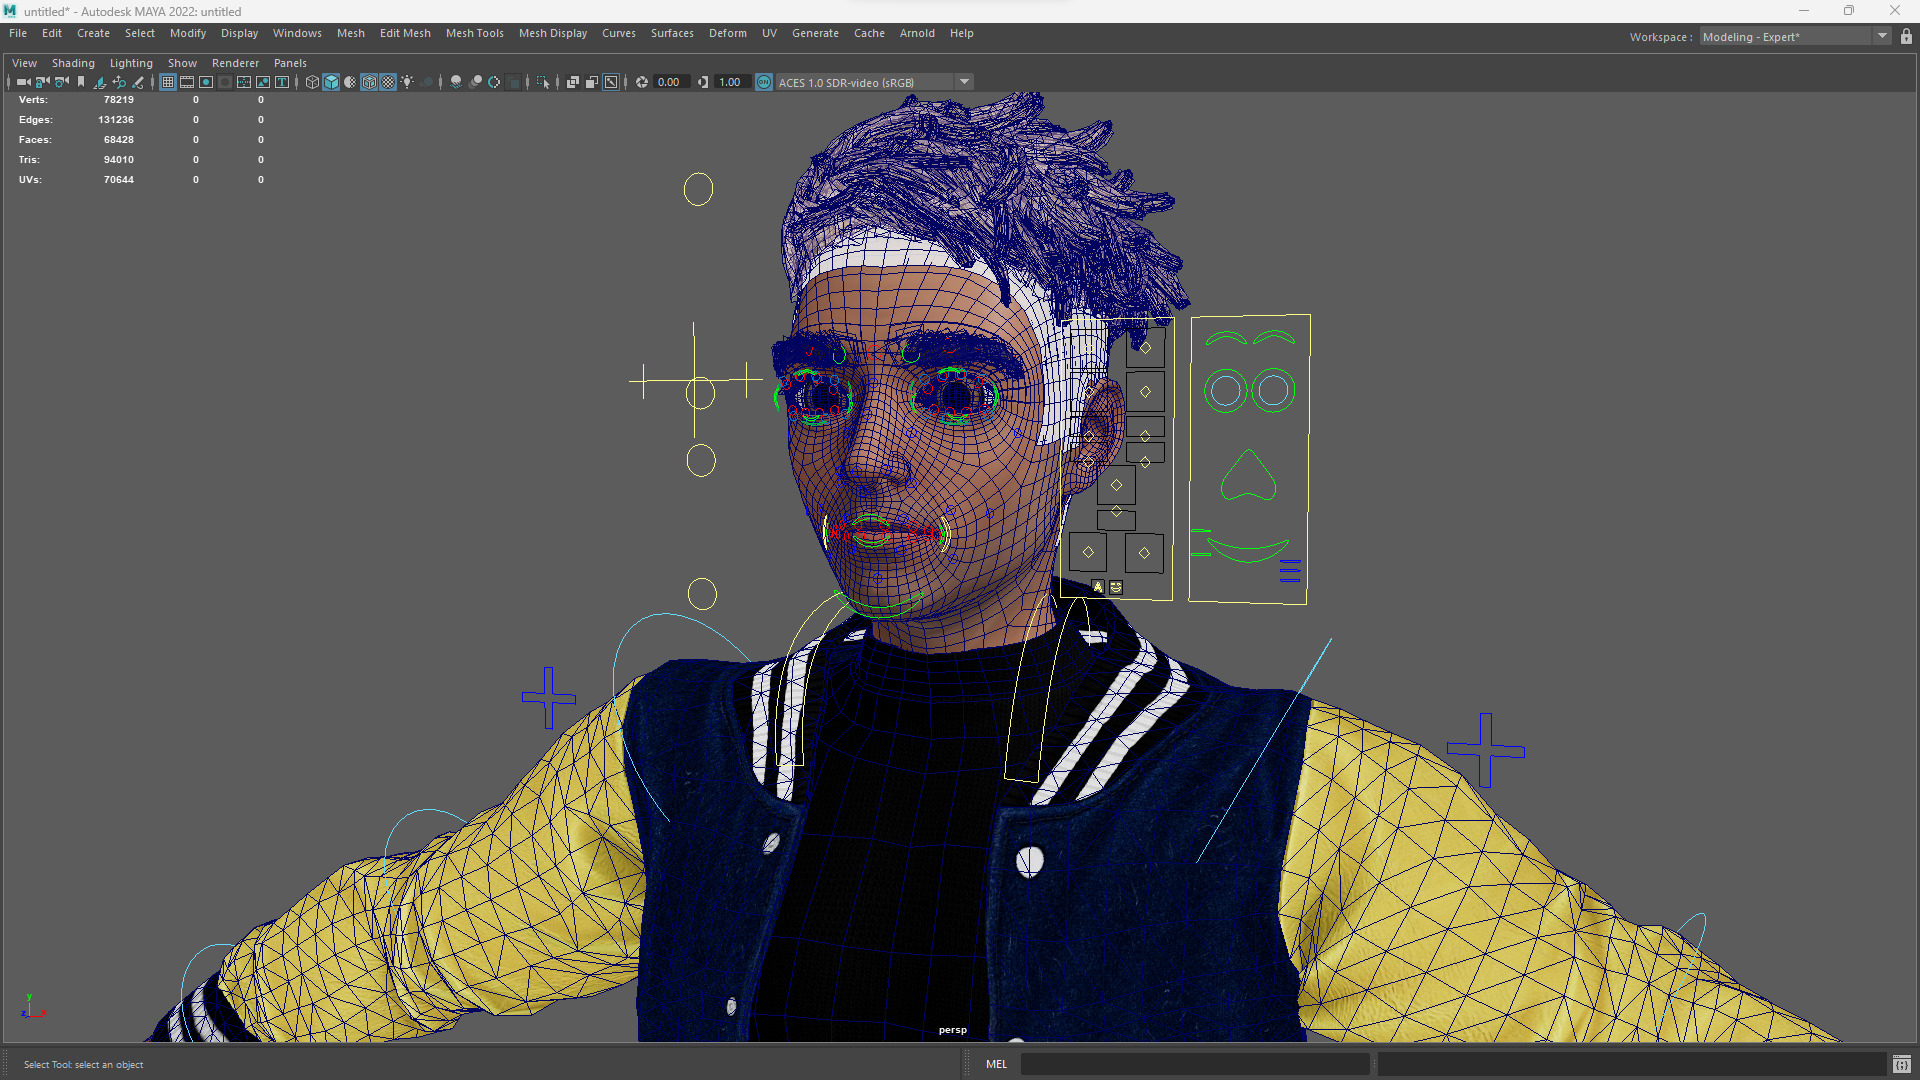Image resolution: width=1920 pixels, height=1080 pixels.
Task: Toggle wireframe on shaded icon
Action: pos(369,82)
